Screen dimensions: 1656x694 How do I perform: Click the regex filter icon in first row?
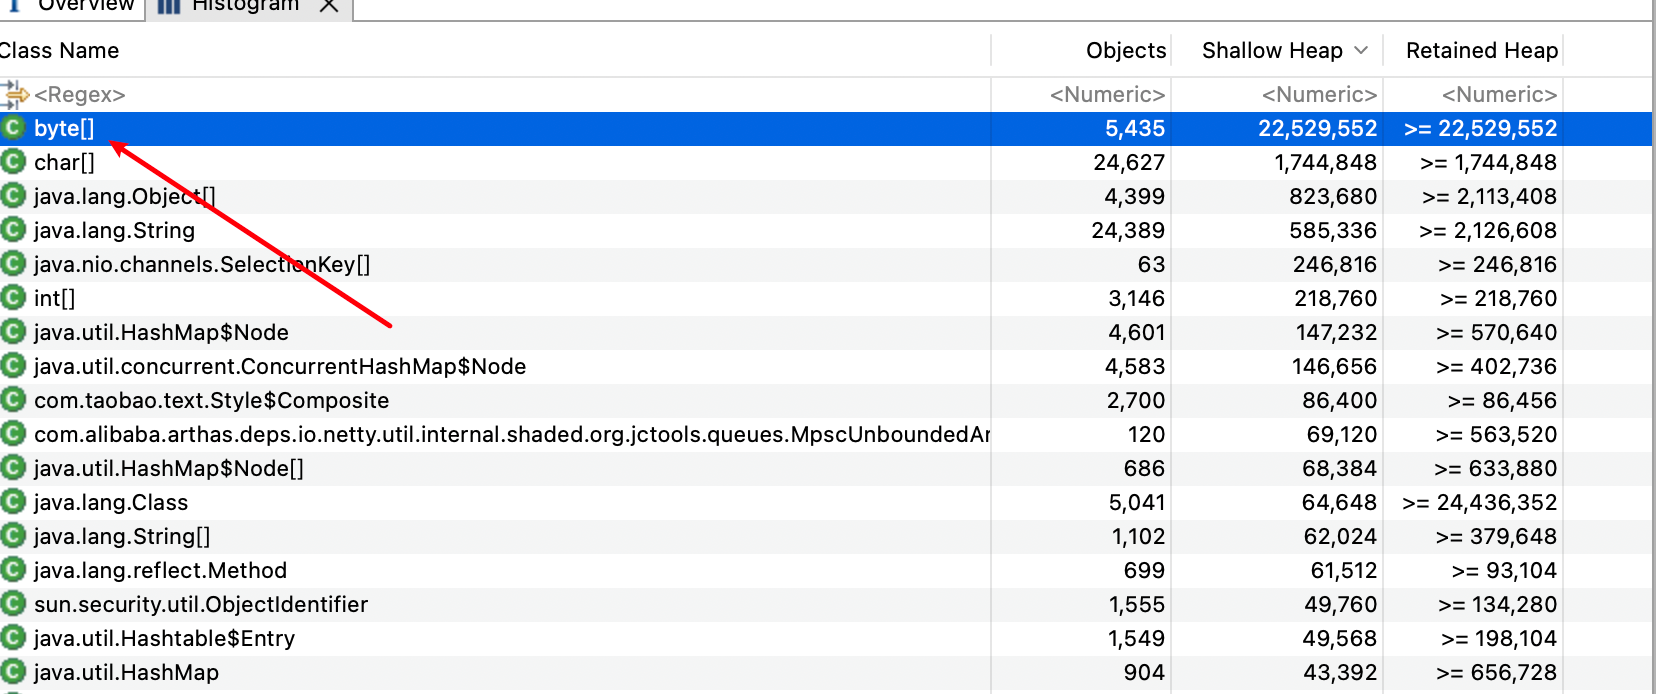(15, 95)
